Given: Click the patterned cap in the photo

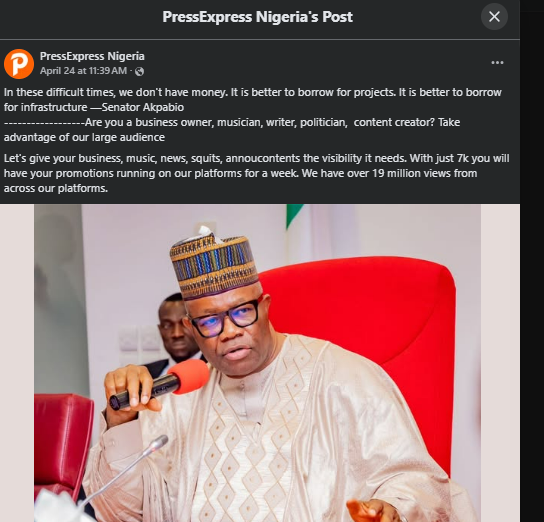Looking at the screenshot, I should [214, 263].
